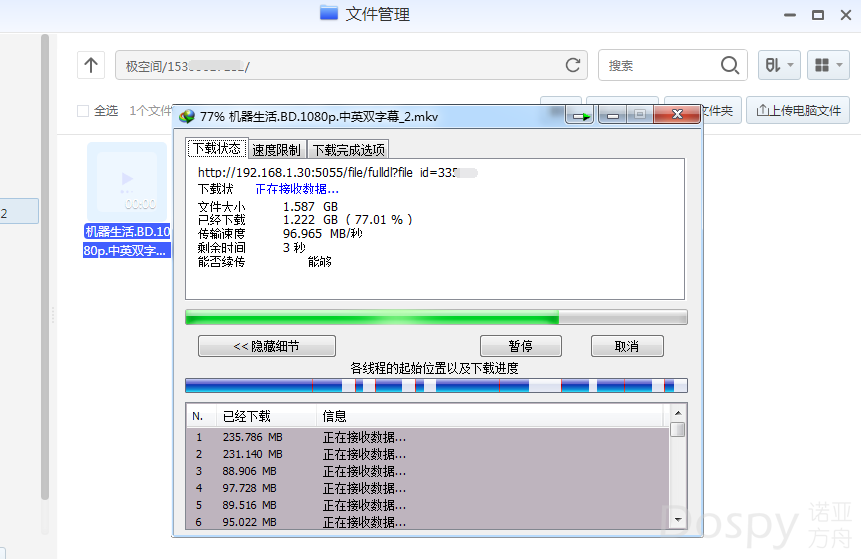Minimize the 文件管理 window

pos(790,15)
